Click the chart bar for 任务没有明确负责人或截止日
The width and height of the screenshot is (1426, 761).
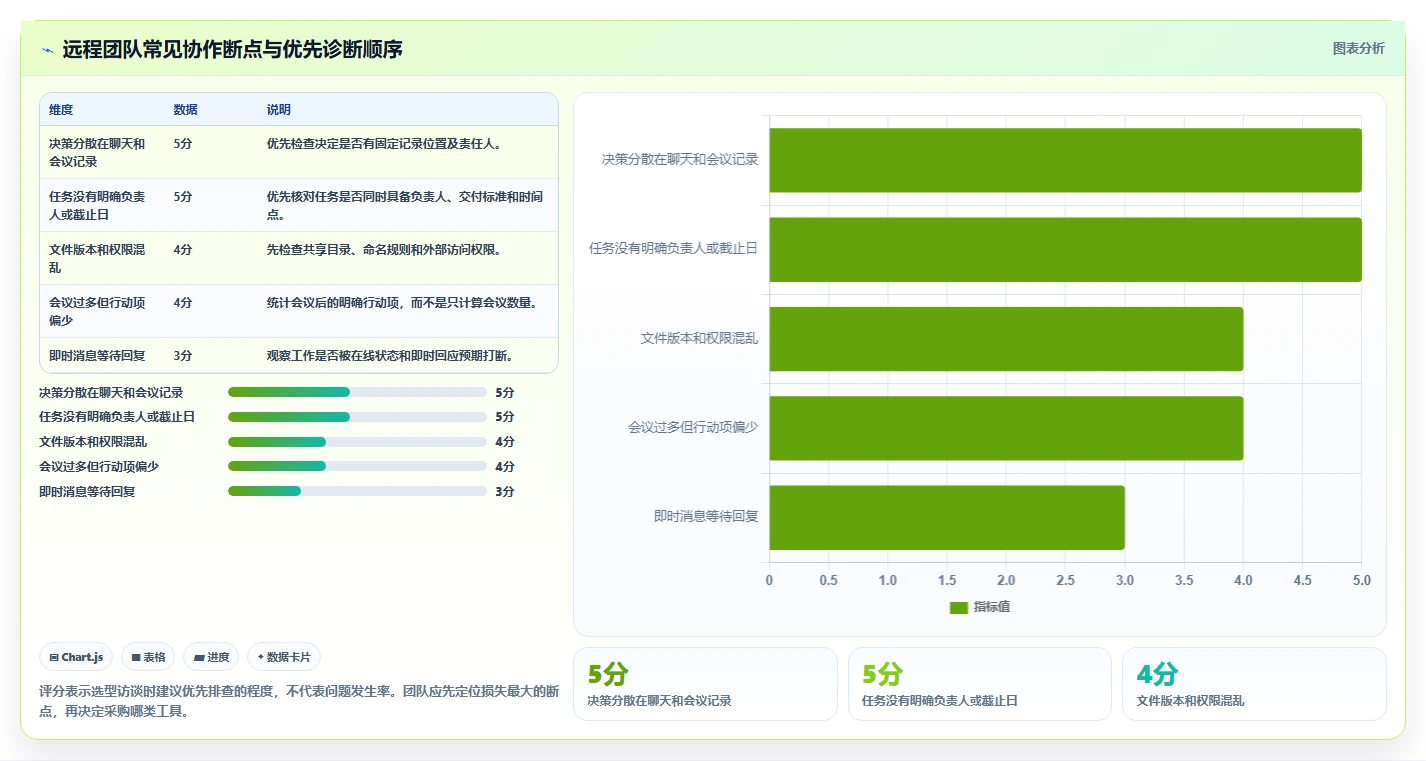tap(1065, 249)
